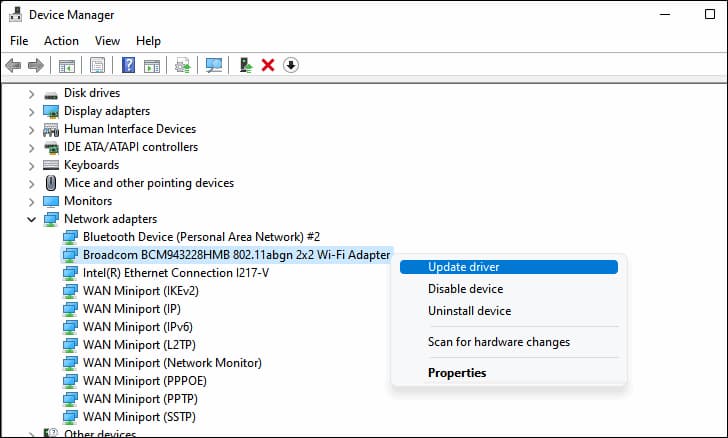Click the Scan for hardware changes monitor icon
The width and height of the screenshot is (728, 438).
click(x=213, y=65)
